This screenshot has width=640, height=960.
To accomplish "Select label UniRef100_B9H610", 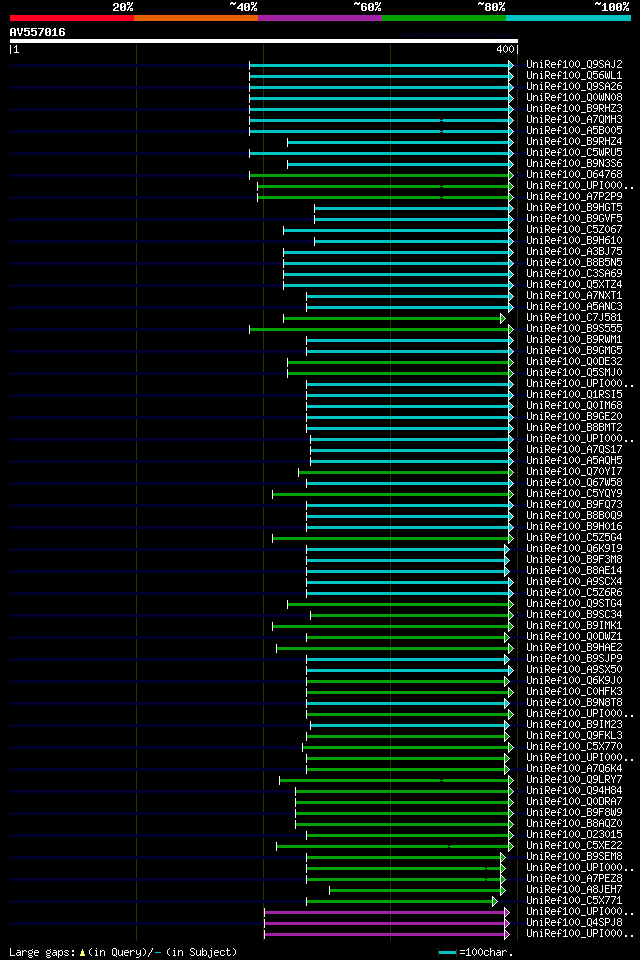I will pos(574,241).
